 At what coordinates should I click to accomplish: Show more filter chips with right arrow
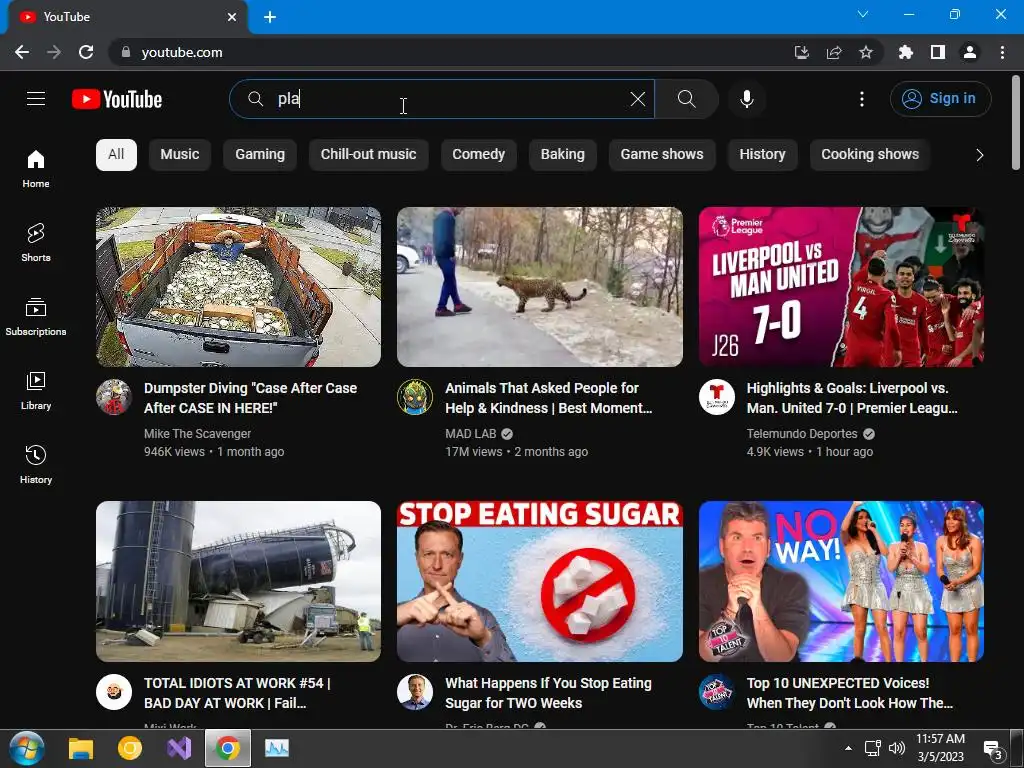pos(979,155)
